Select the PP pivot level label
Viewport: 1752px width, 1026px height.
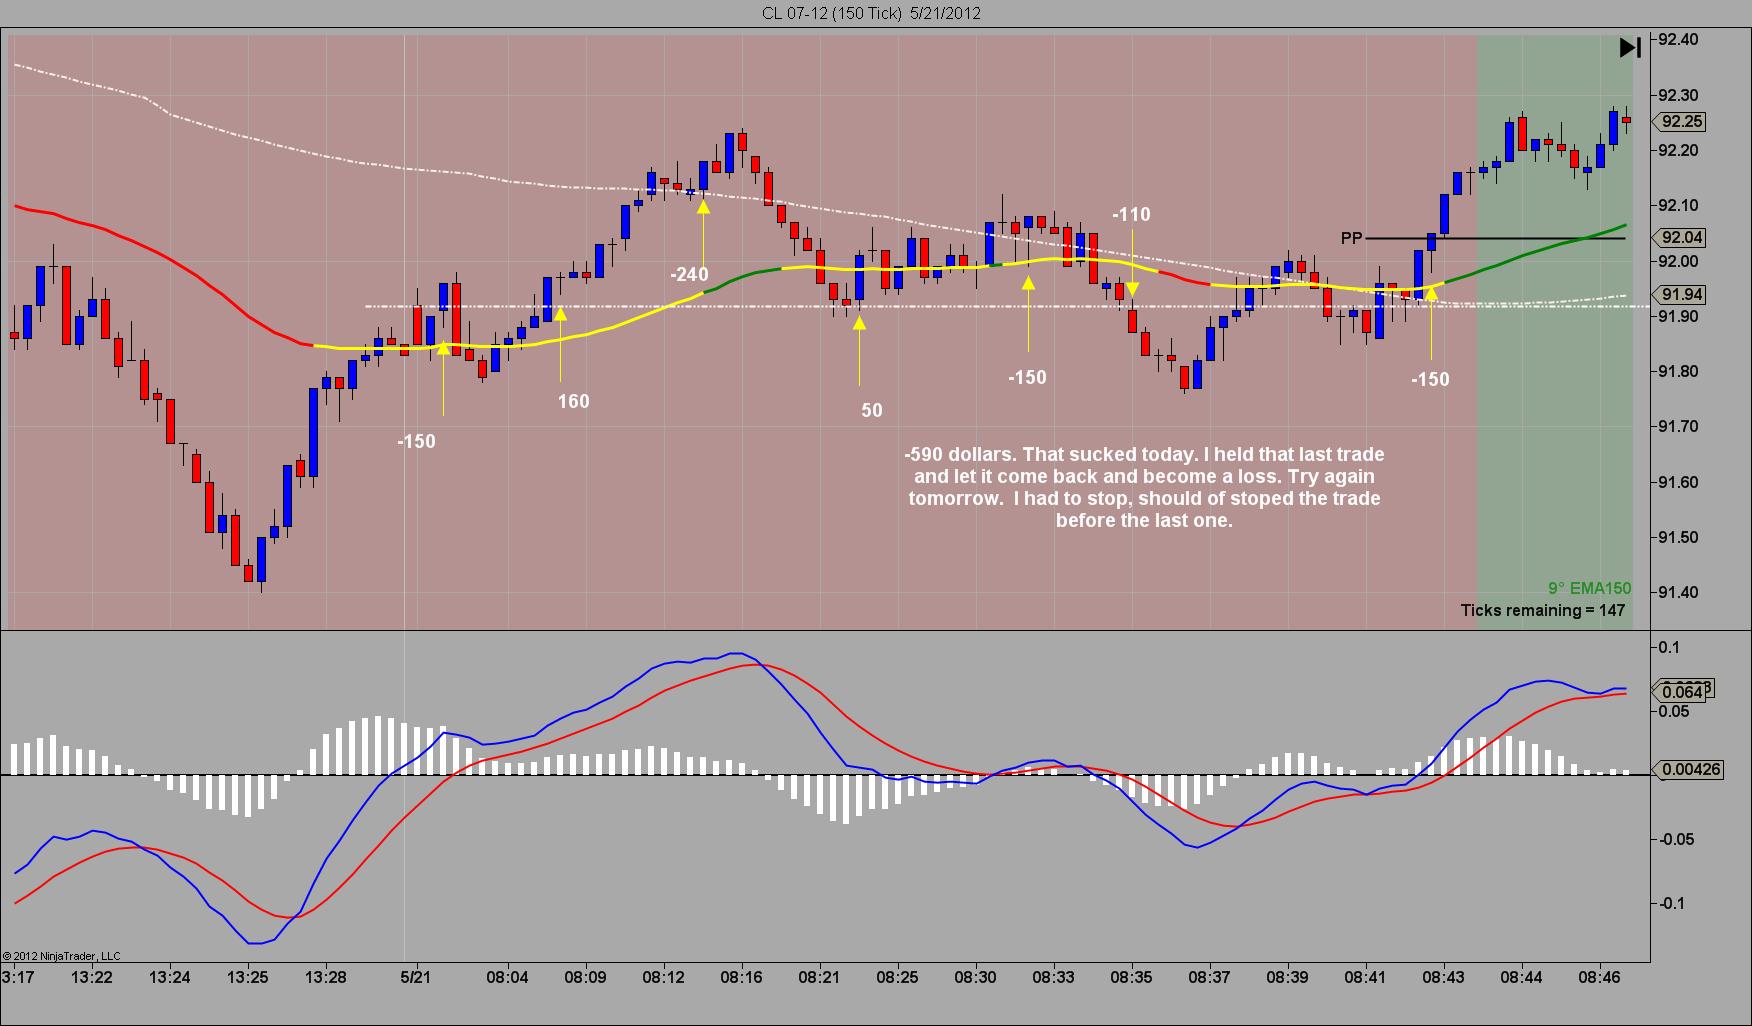(1351, 238)
